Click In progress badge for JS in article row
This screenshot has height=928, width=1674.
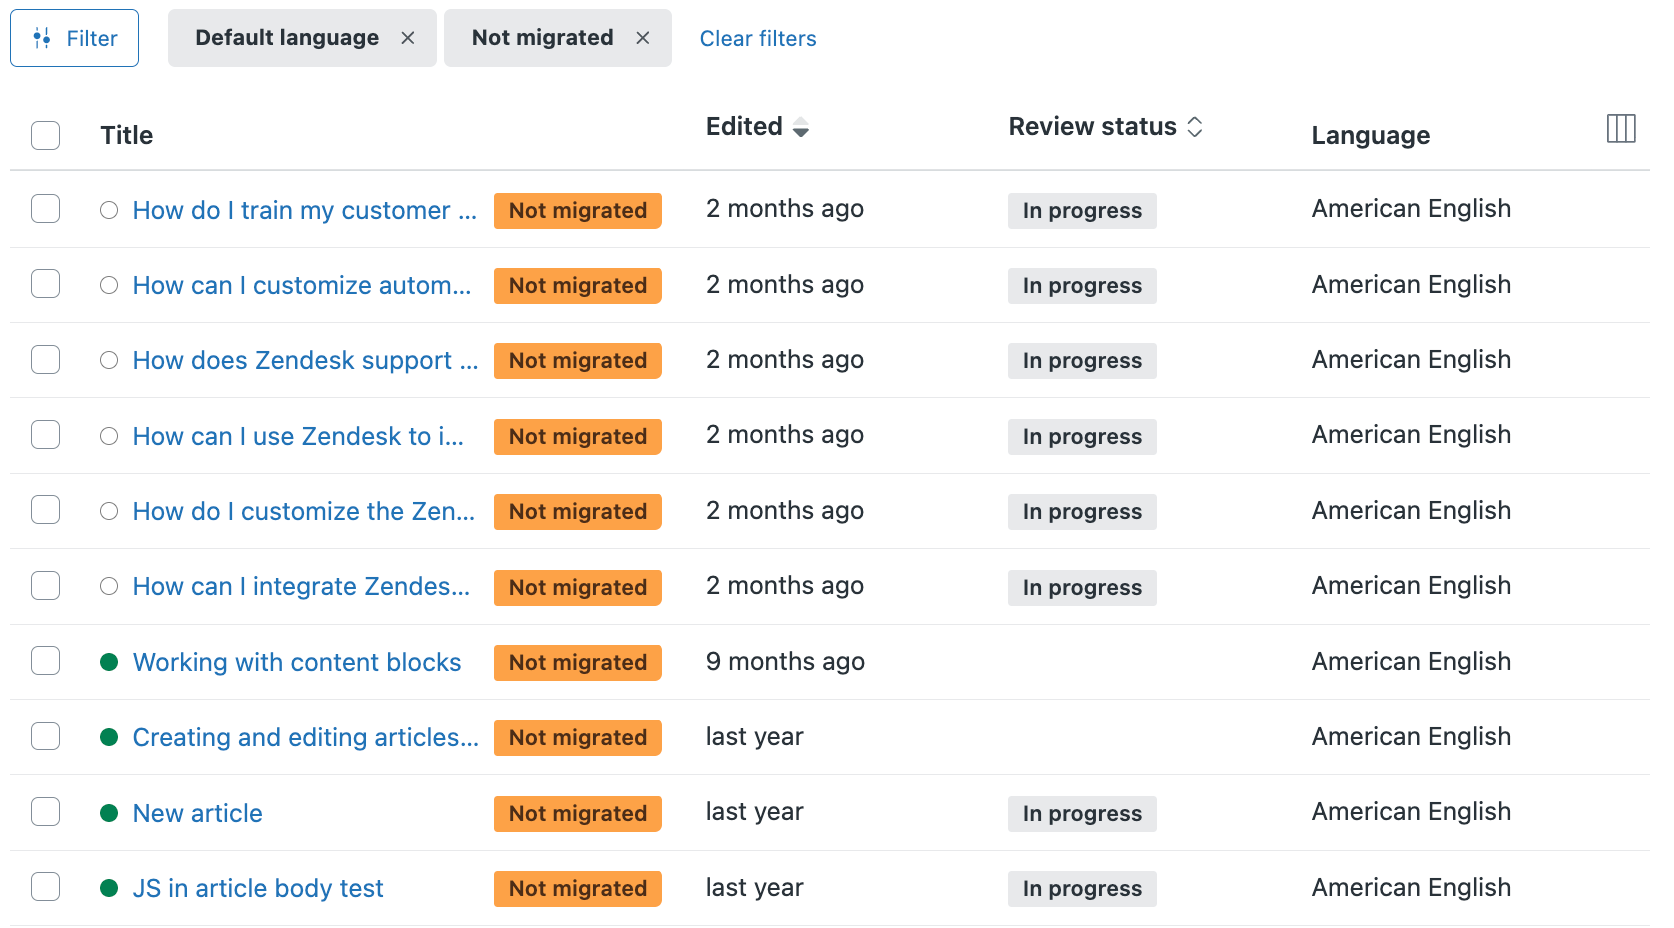[1081, 888]
